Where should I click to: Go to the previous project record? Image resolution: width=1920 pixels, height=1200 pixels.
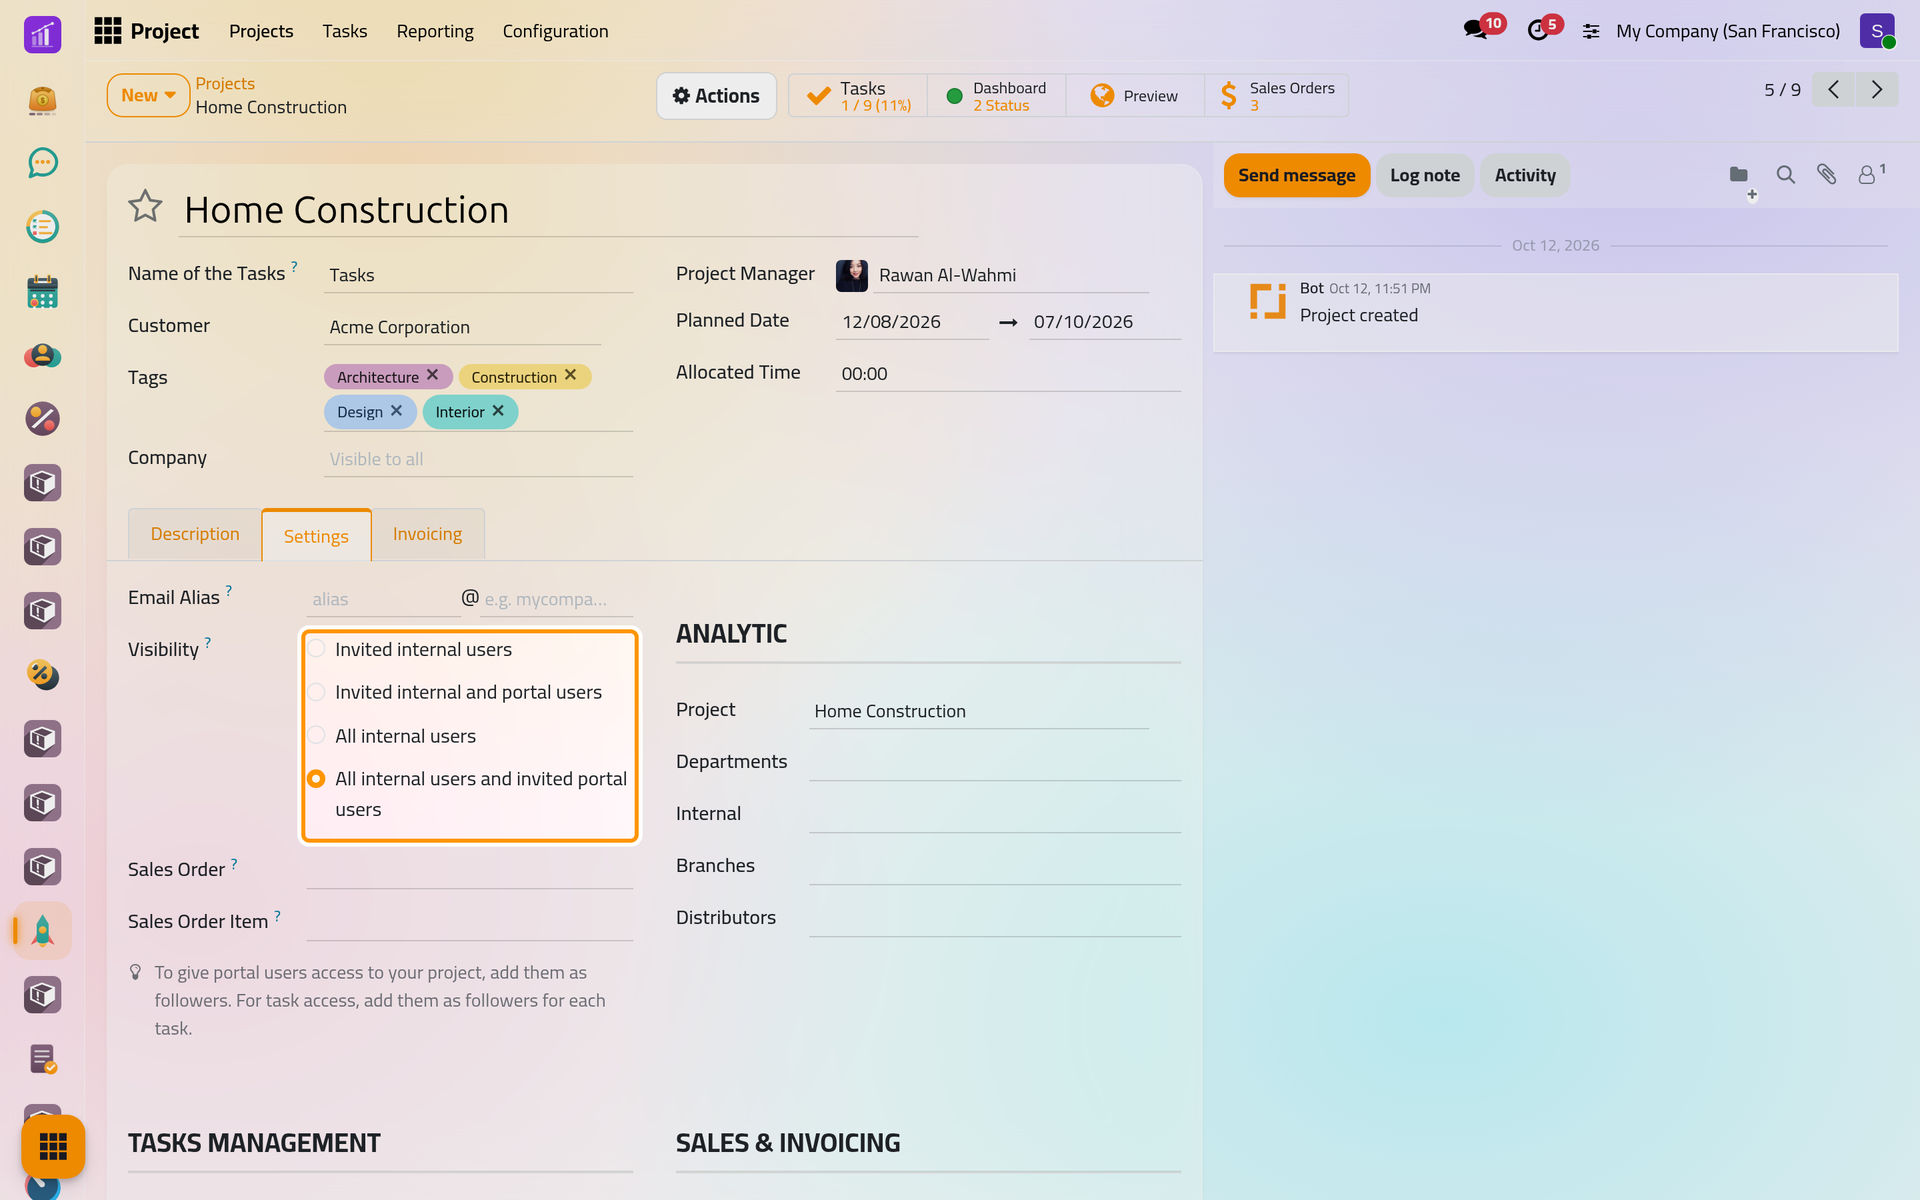click(1833, 90)
